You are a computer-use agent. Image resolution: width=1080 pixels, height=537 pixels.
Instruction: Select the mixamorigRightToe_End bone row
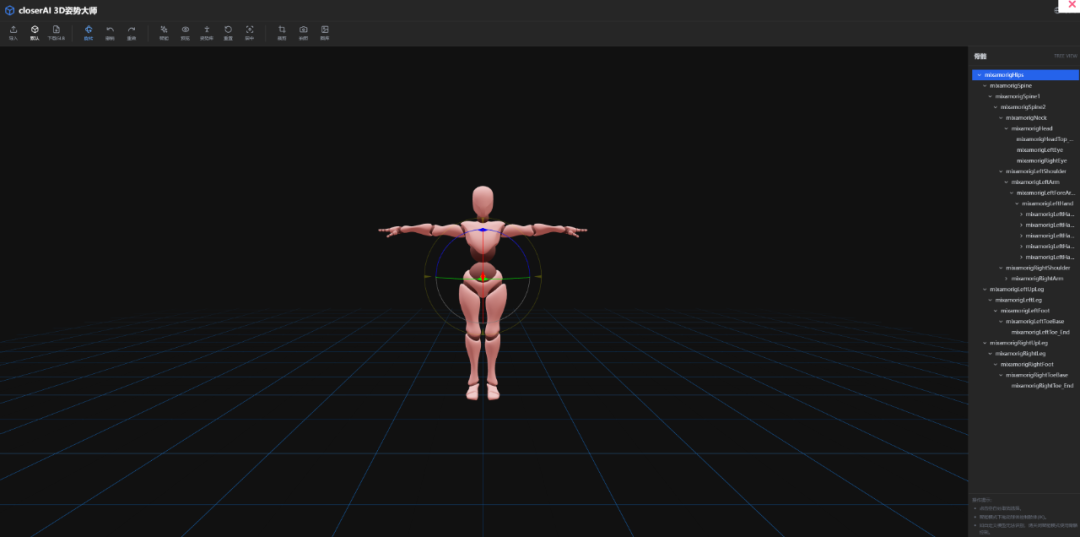pos(1025,386)
